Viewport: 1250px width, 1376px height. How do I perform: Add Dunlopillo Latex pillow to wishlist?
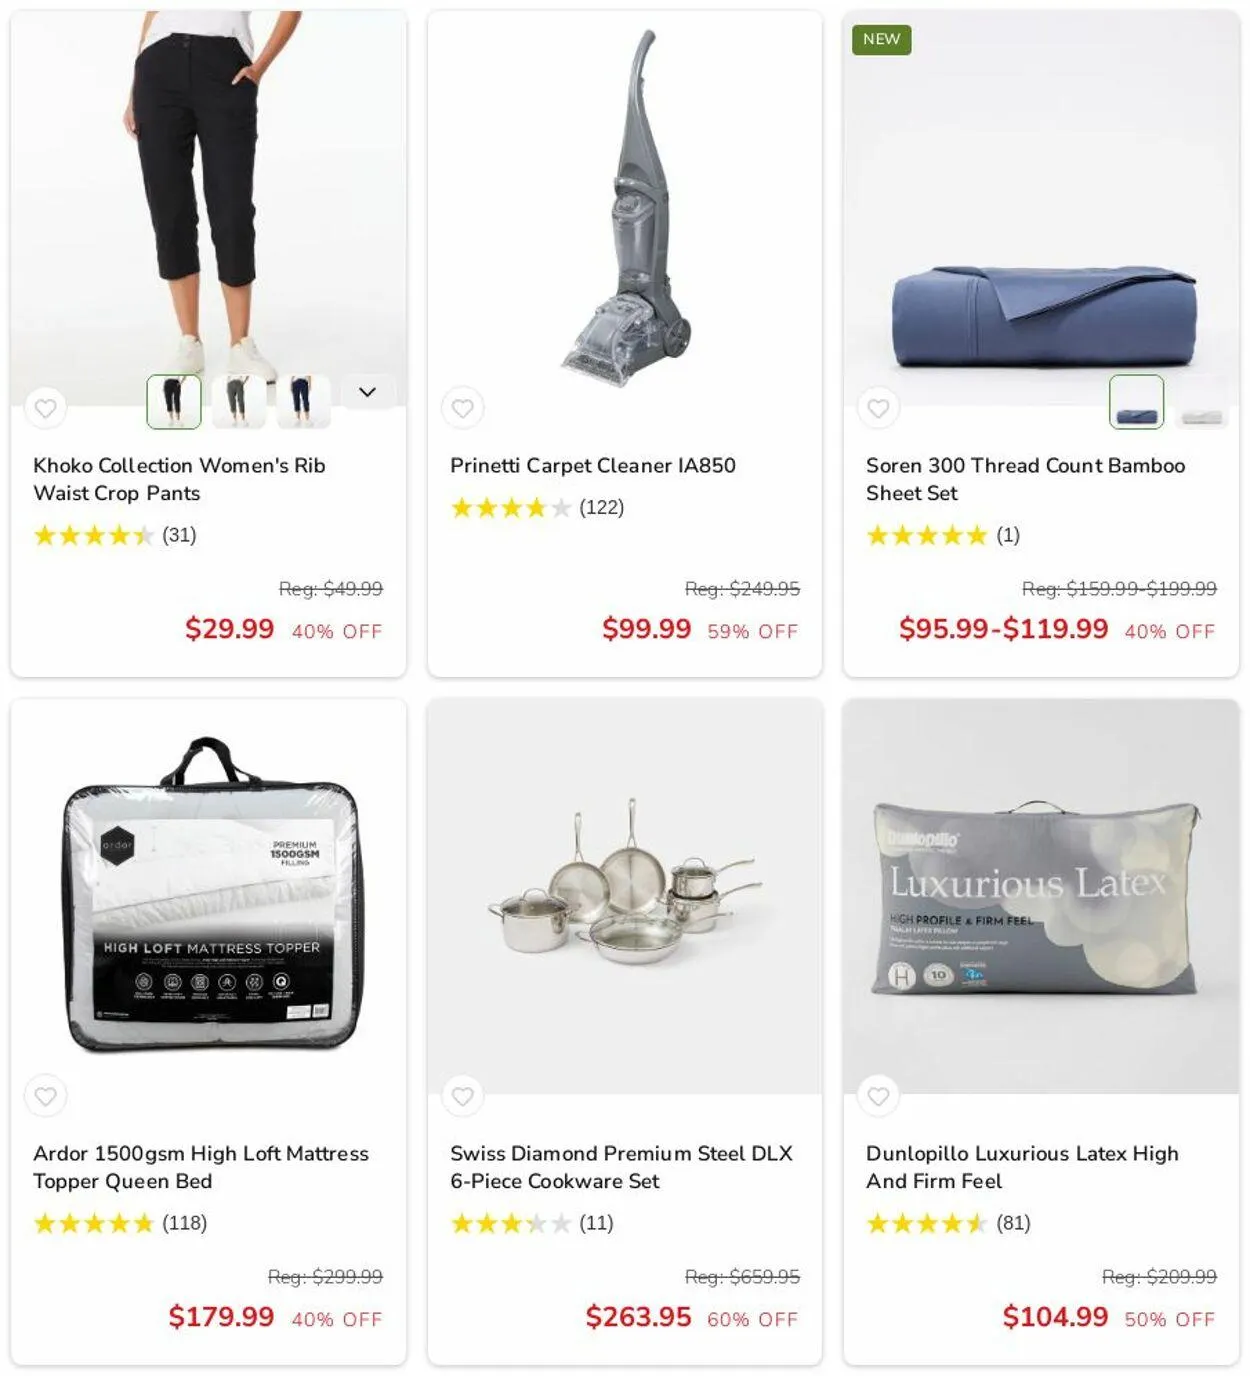pyautogui.click(x=878, y=1096)
